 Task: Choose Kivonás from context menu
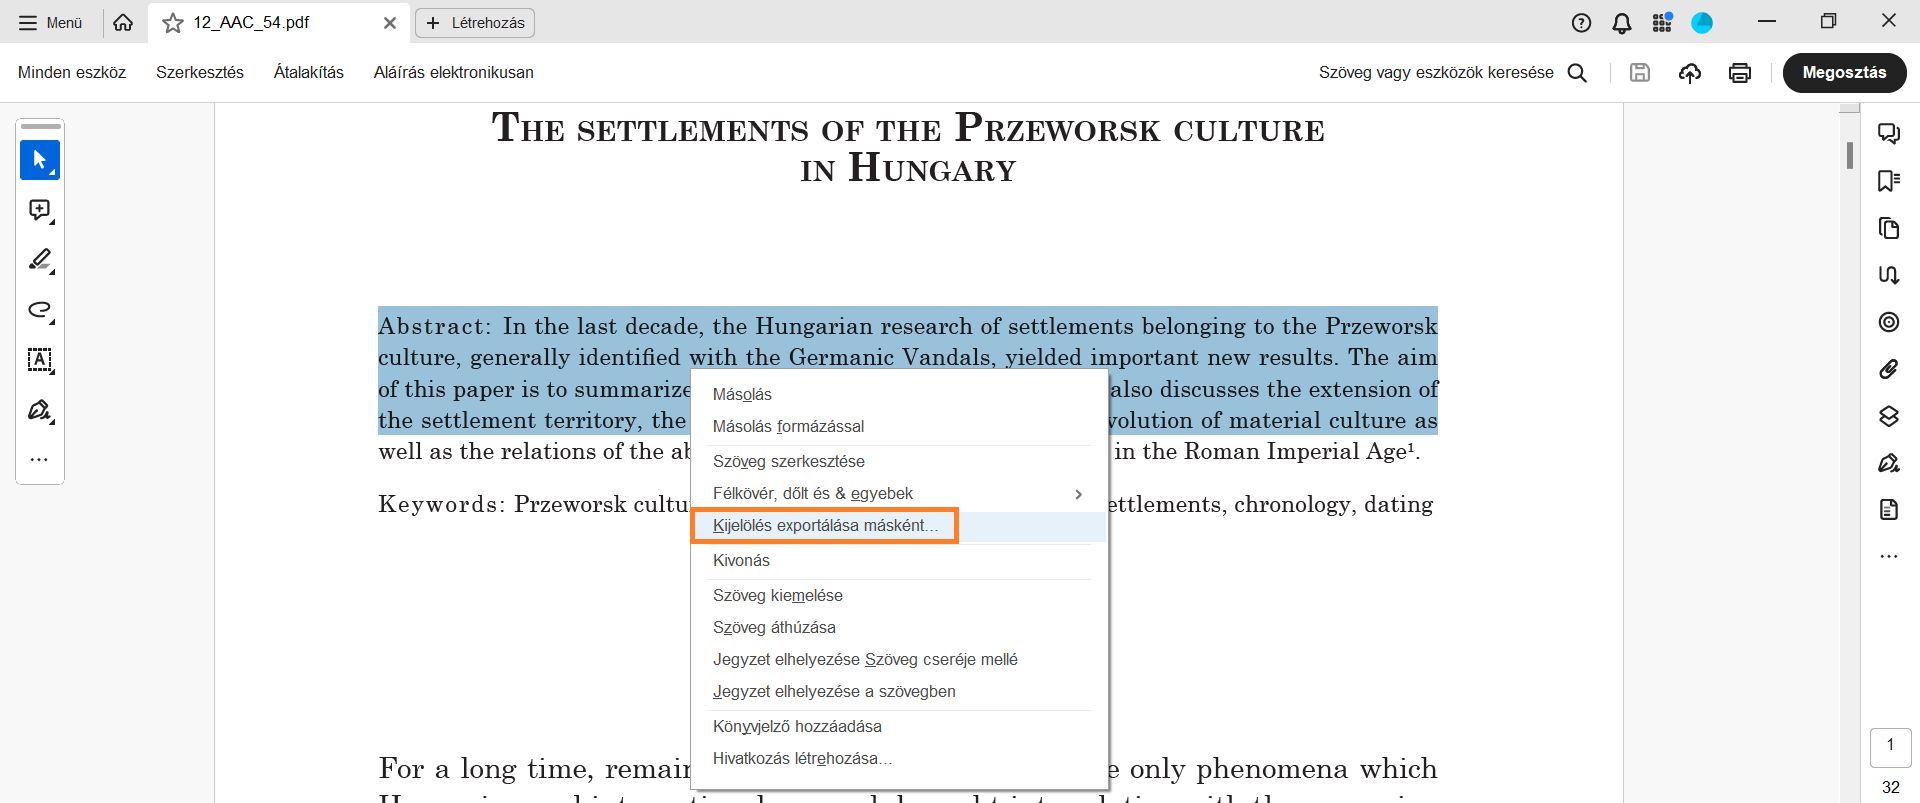(899, 560)
